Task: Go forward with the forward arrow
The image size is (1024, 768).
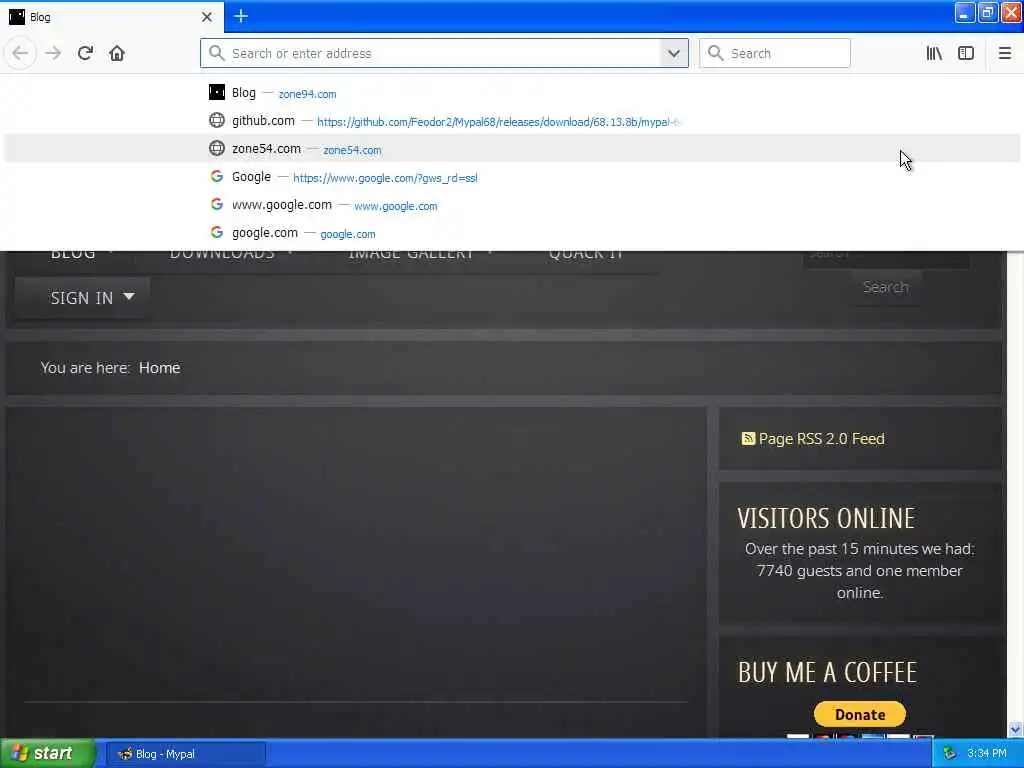Action: 54,54
